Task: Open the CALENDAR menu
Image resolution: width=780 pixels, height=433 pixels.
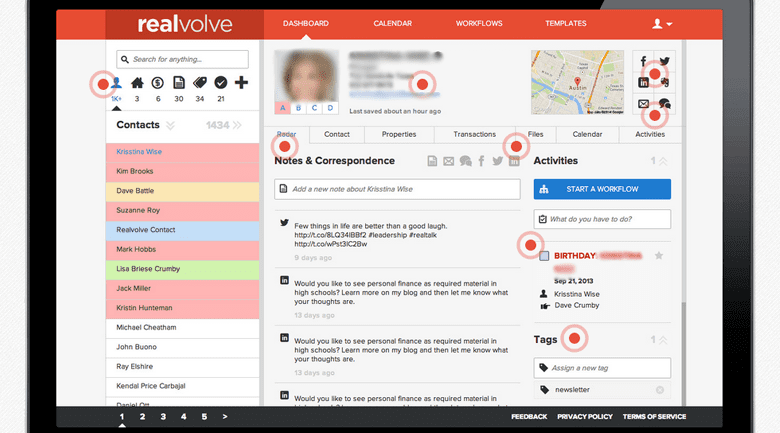Action: pyautogui.click(x=392, y=23)
